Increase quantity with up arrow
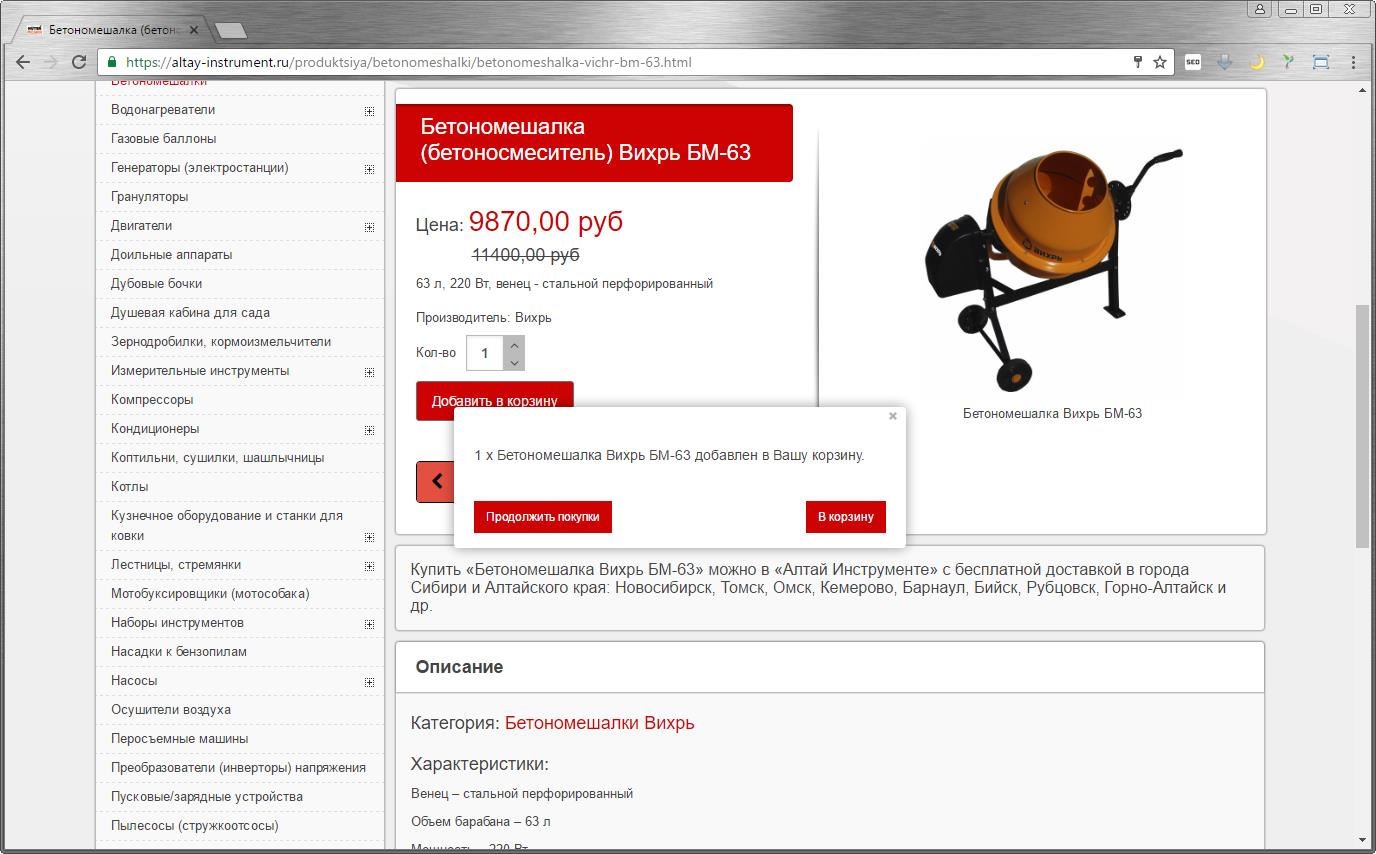 coord(514,344)
